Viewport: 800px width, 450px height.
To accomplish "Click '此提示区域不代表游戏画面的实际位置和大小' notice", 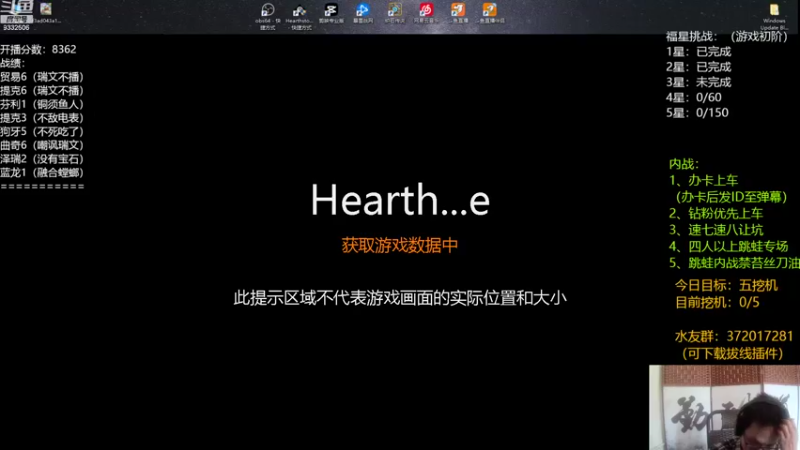I will [400, 297].
